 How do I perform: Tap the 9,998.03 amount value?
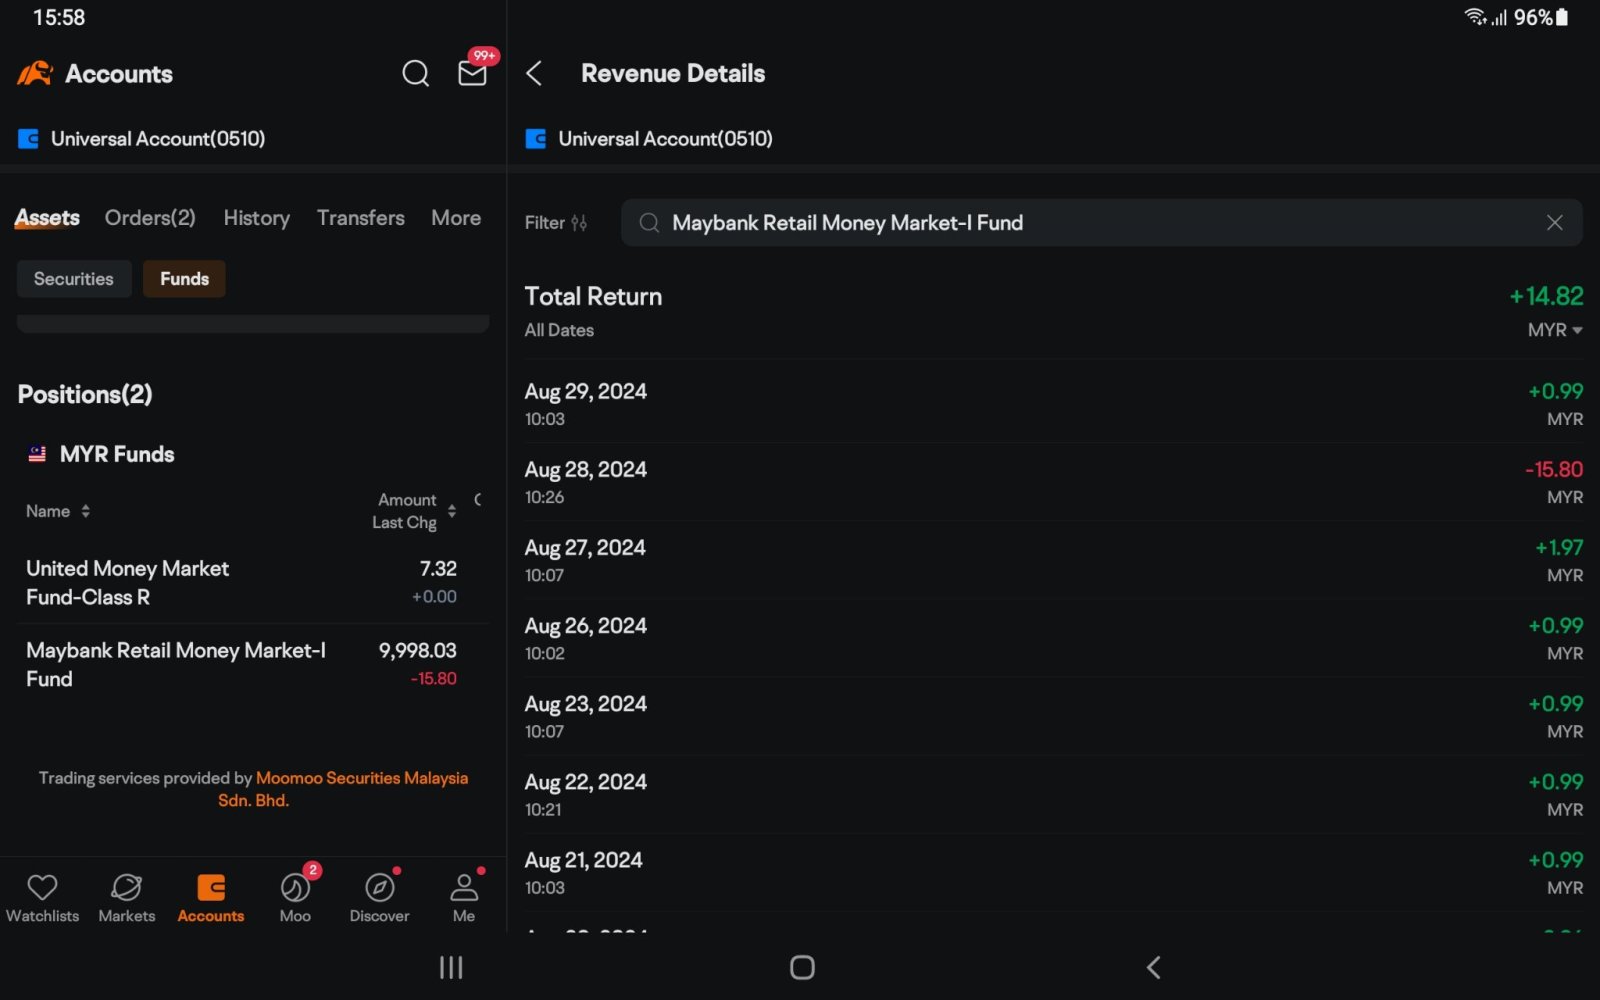click(x=417, y=651)
